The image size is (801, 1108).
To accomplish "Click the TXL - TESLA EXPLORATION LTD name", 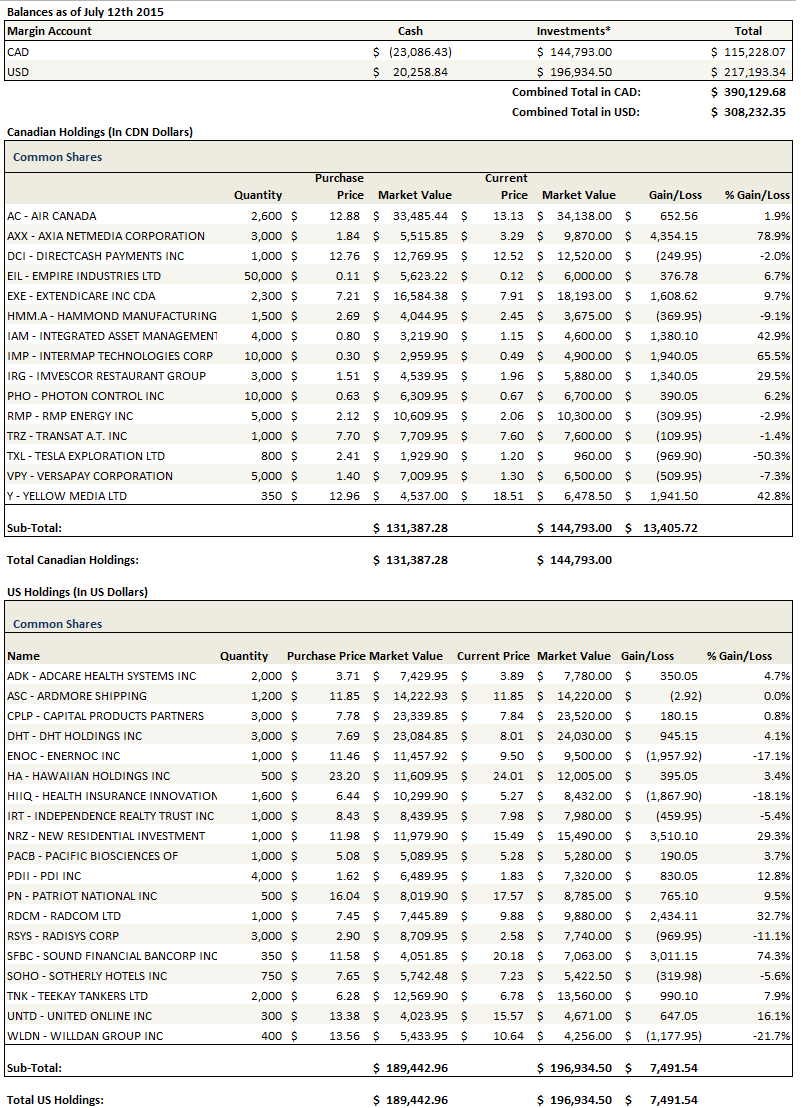I will coord(85,456).
